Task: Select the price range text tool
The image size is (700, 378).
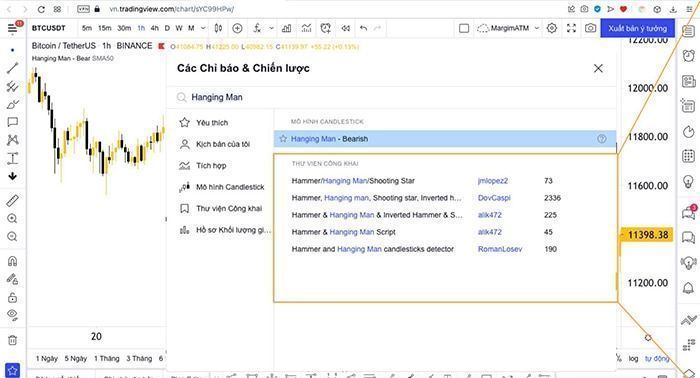Action: 12,158
